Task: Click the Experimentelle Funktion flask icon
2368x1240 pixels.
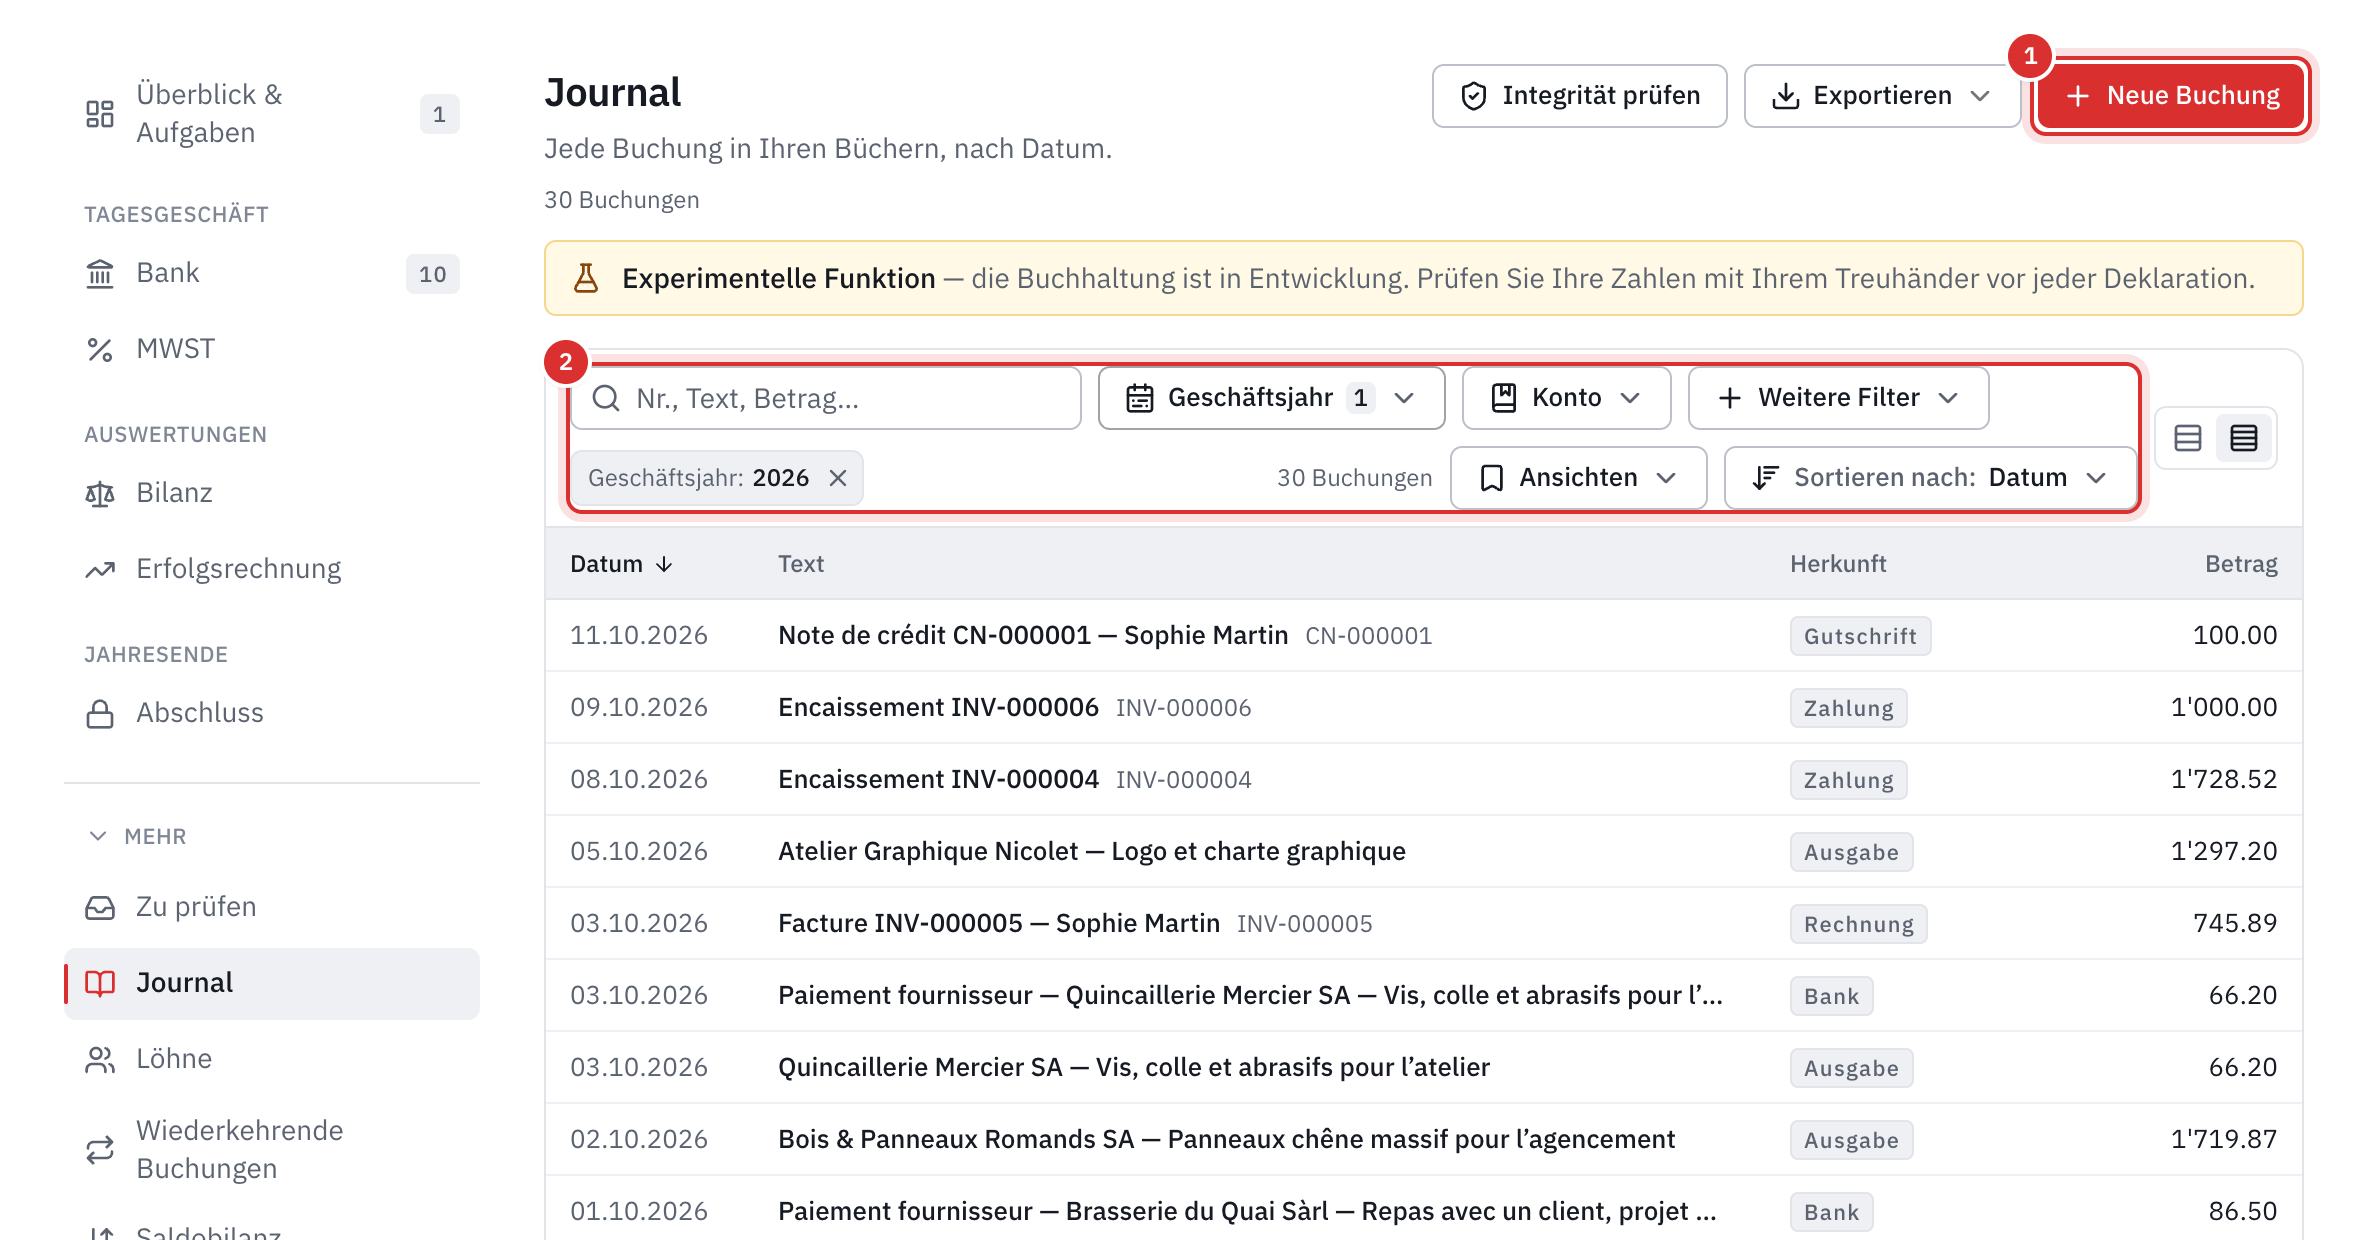Action: coord(586,278)
